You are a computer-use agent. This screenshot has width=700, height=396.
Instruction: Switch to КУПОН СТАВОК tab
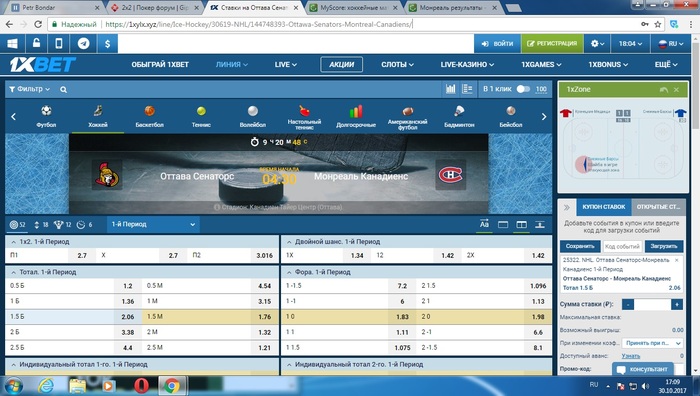[604, 207]
